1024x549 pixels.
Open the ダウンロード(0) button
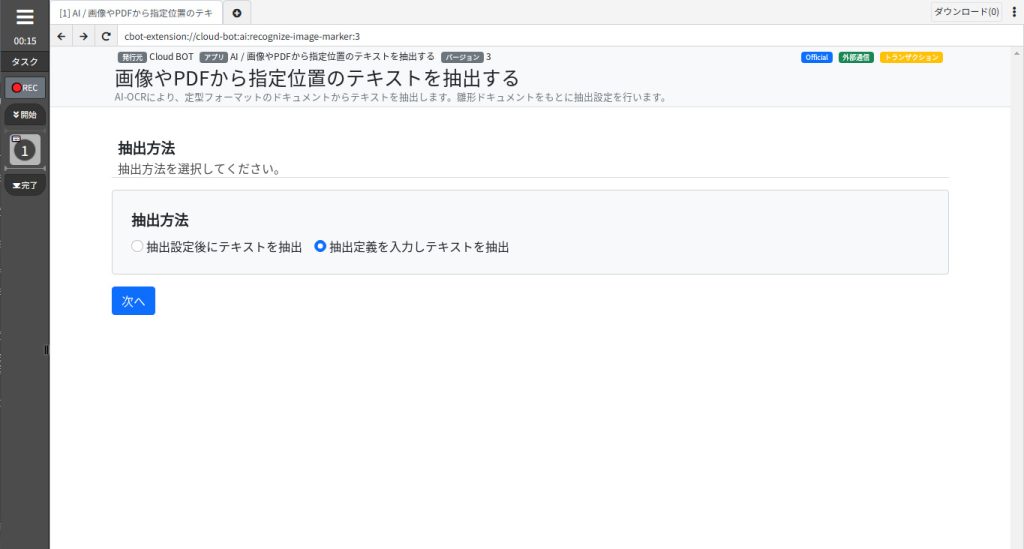[x=967, y=12]
